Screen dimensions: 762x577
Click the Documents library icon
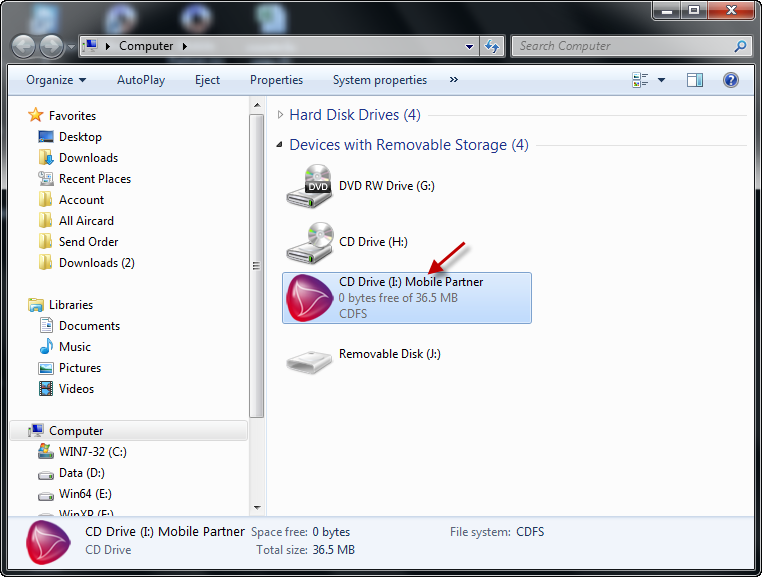coord(46,326)
